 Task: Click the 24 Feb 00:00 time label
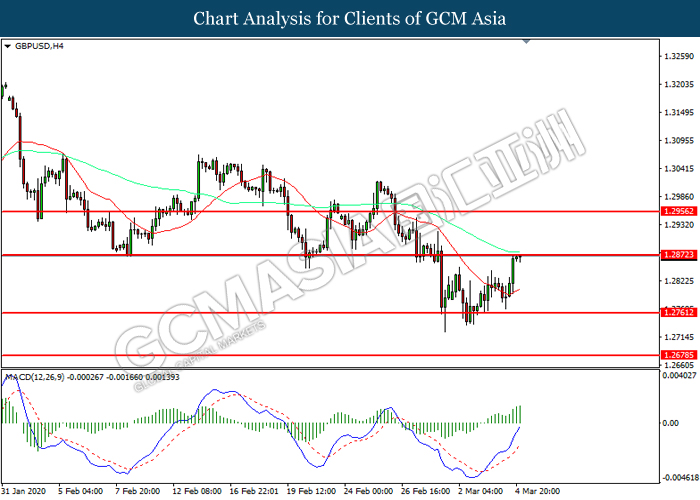[368, 491]
